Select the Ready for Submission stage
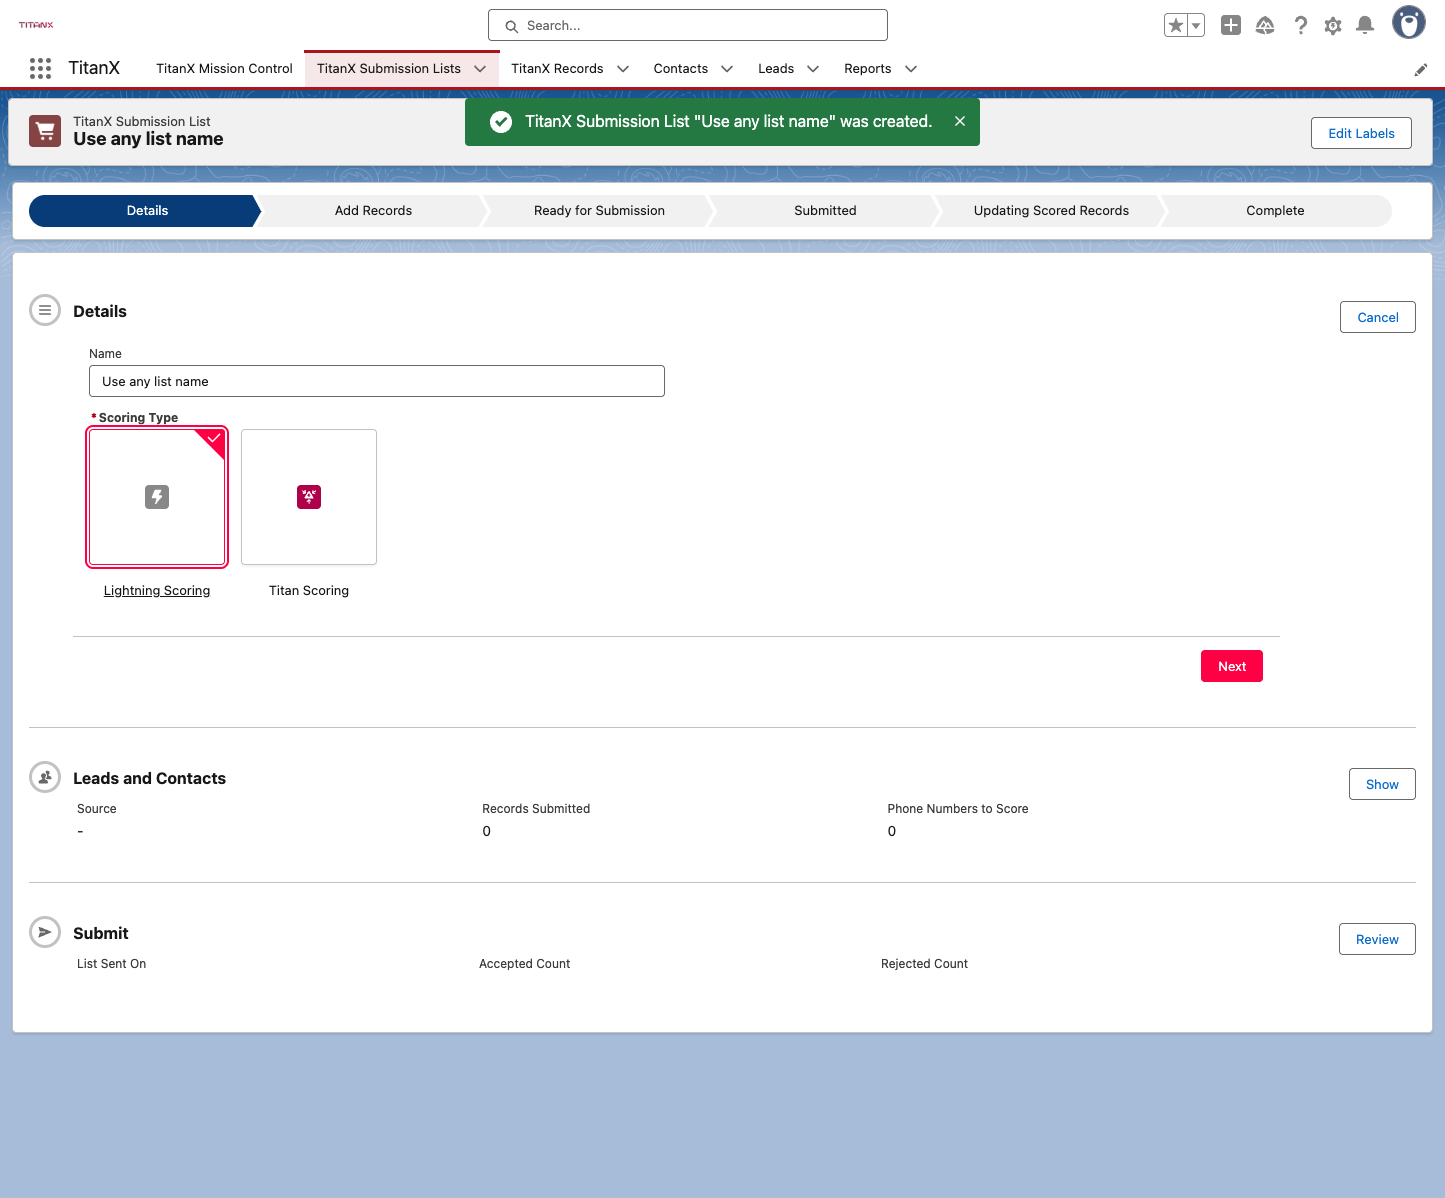This screenshot has width=1445, height=1198. (599, 211)
